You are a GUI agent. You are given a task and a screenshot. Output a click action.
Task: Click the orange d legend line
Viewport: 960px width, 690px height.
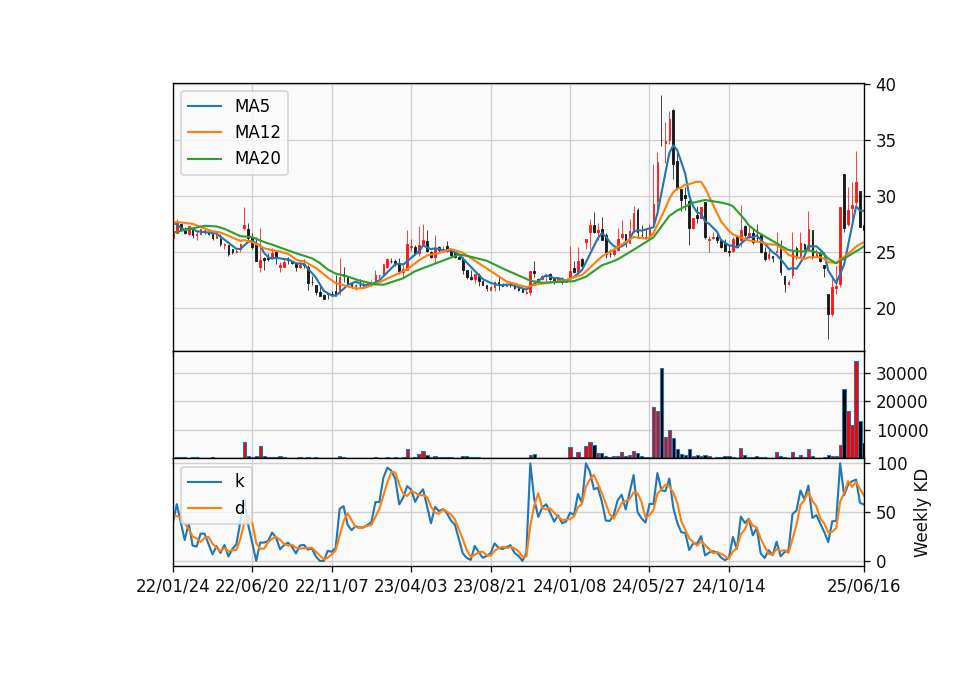click(204, 508)
